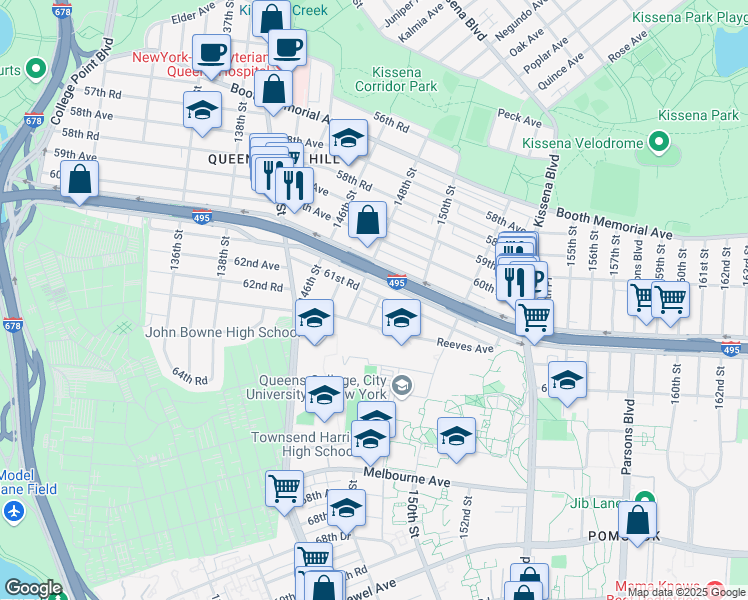Viewport: 748px width, 600px height.
Task: Click Kissena Velodrome green pin
Action: click(658, 143)
